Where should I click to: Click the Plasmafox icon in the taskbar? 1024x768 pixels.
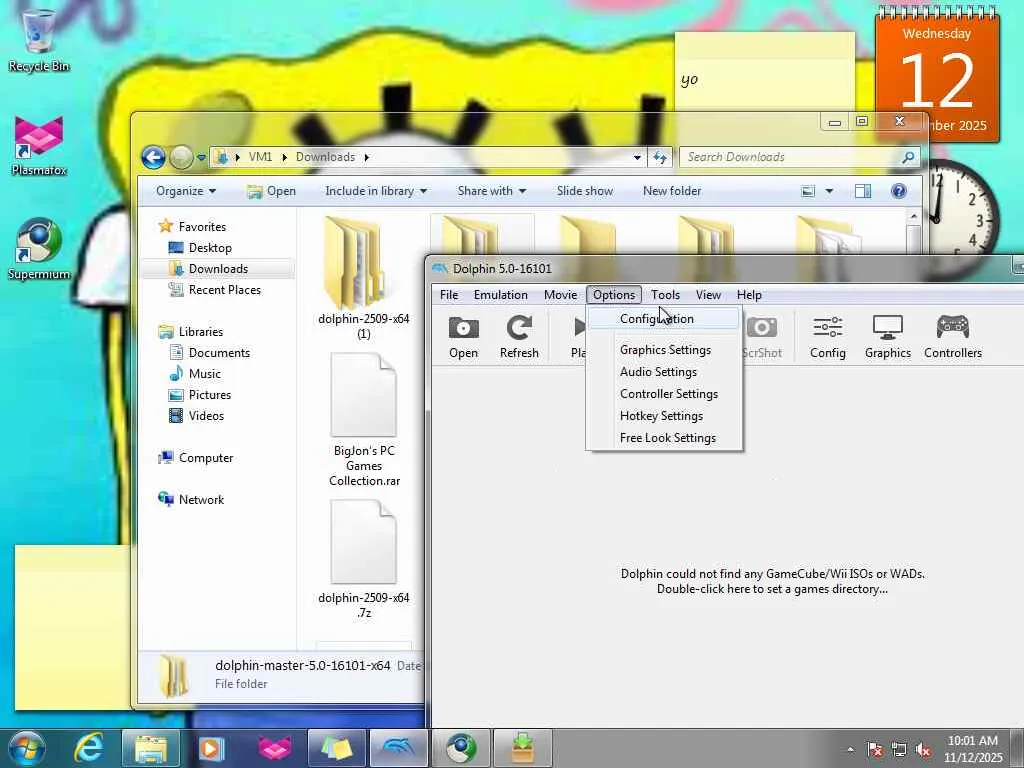coord(274,748)
